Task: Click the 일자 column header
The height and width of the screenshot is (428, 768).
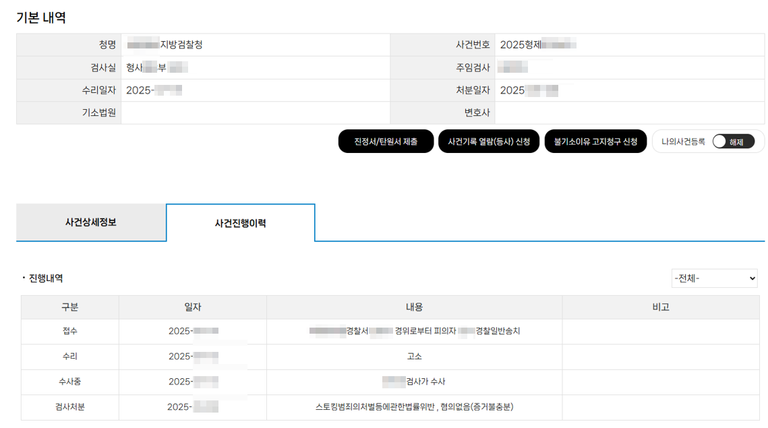Action: tap(193, 307)
